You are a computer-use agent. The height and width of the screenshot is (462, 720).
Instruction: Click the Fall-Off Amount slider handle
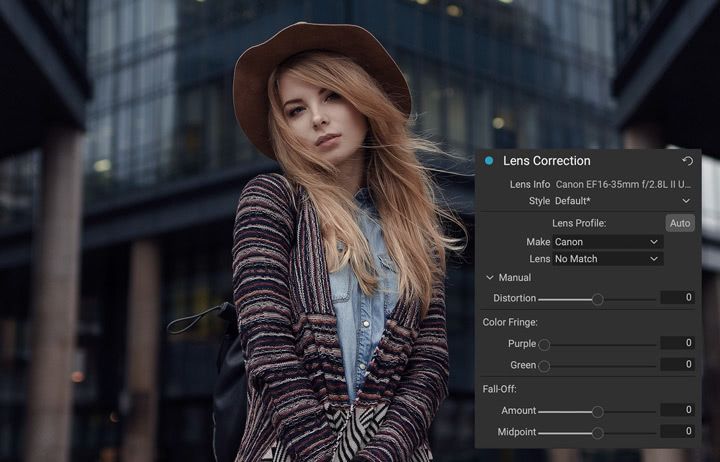597,411
